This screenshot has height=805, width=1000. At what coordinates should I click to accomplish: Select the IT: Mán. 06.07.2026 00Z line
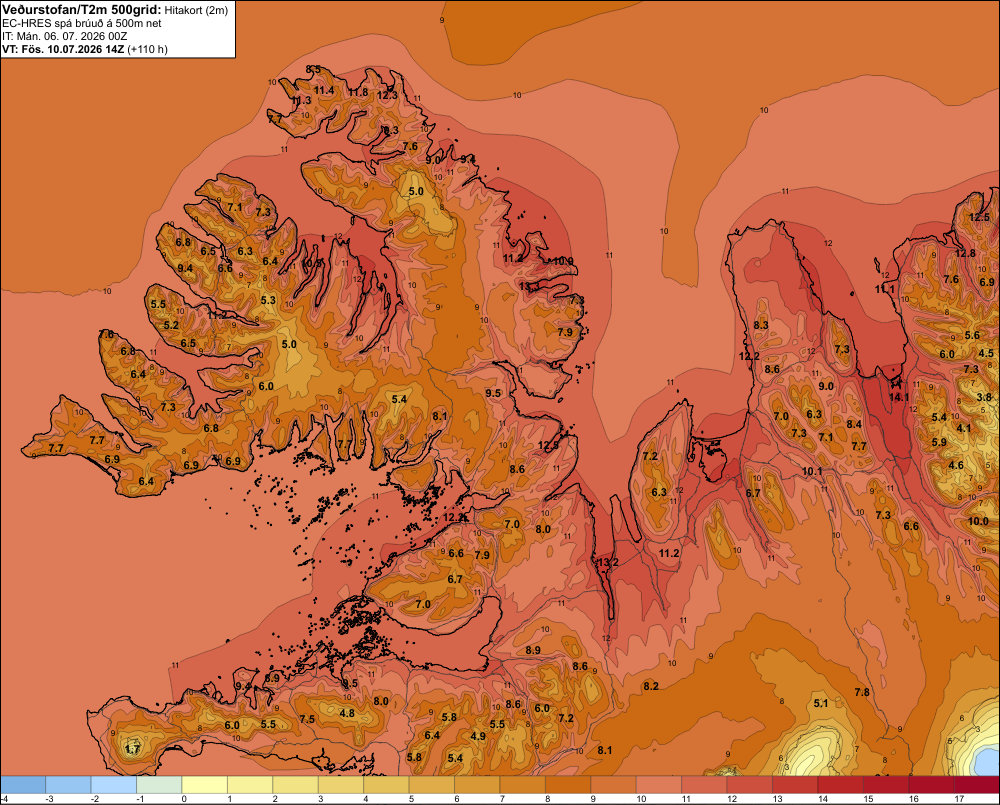(64, 36)
